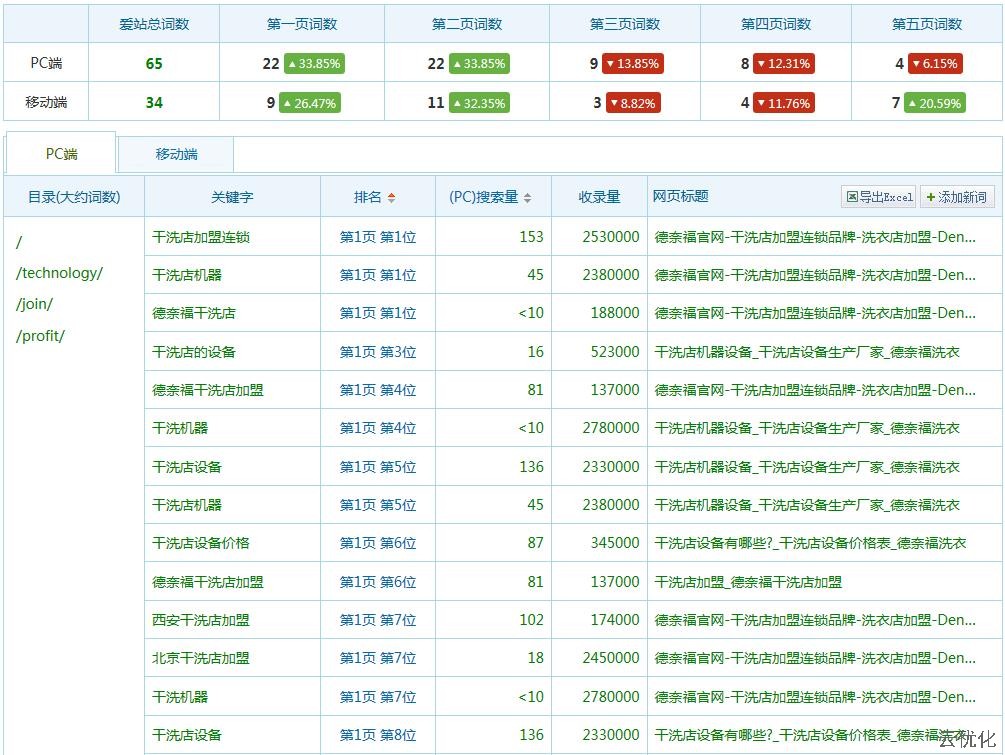Viewport: 1005px width, 755px height.
Task: Click keyword 干洗店的设备
Action: pyautogui.click(x=194, y=352)
